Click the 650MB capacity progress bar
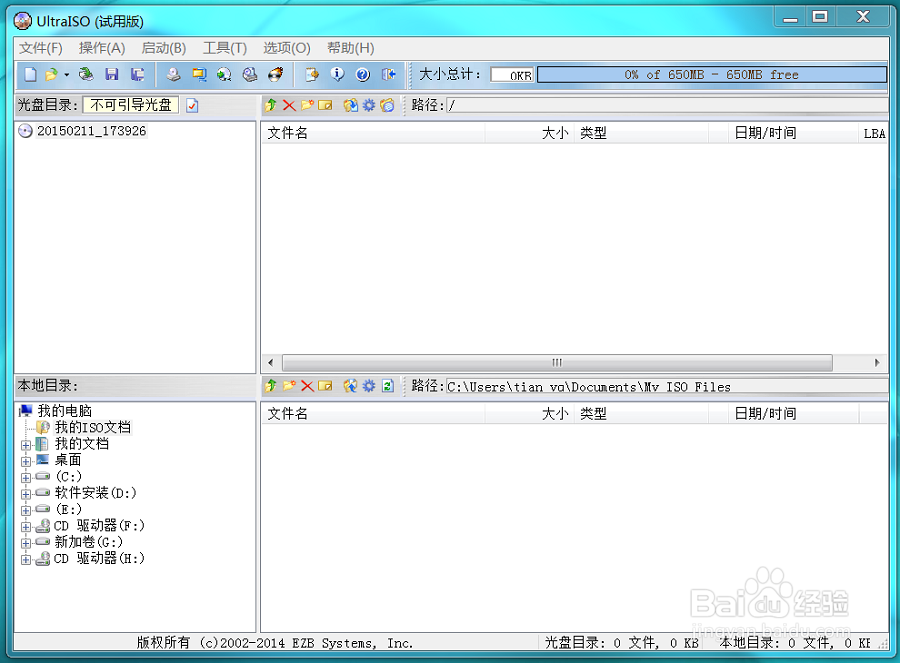The height and width of the screenshot is (663, 900). tap(712, 75)
